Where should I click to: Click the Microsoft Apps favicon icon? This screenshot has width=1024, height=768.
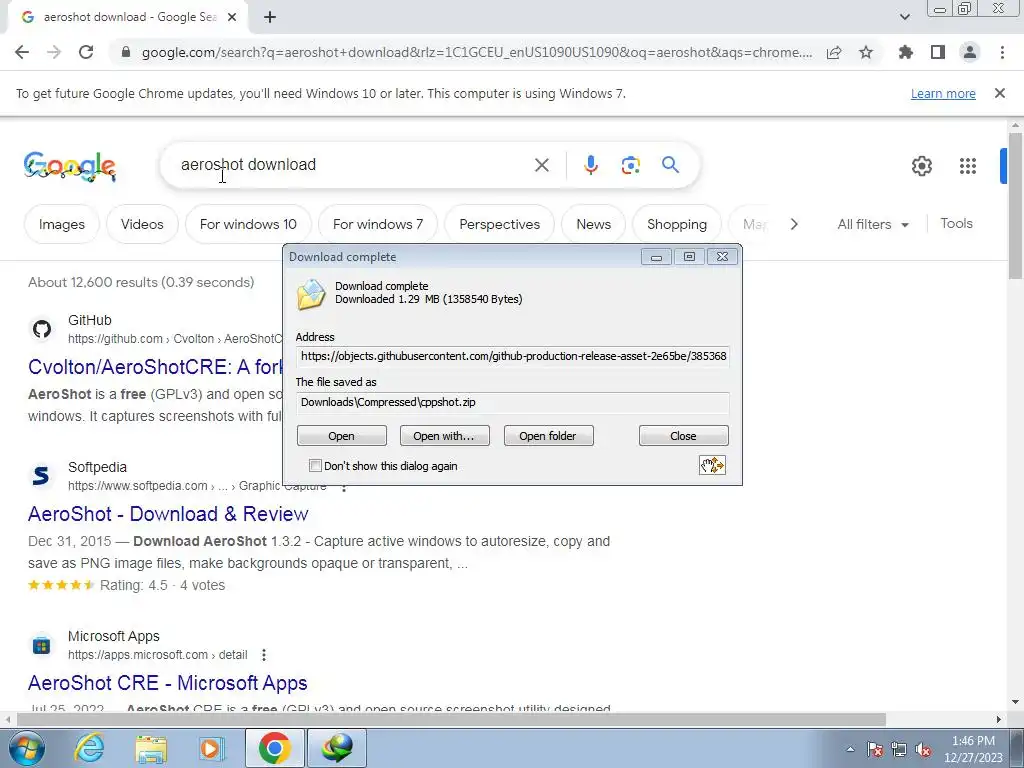[41, 646]
